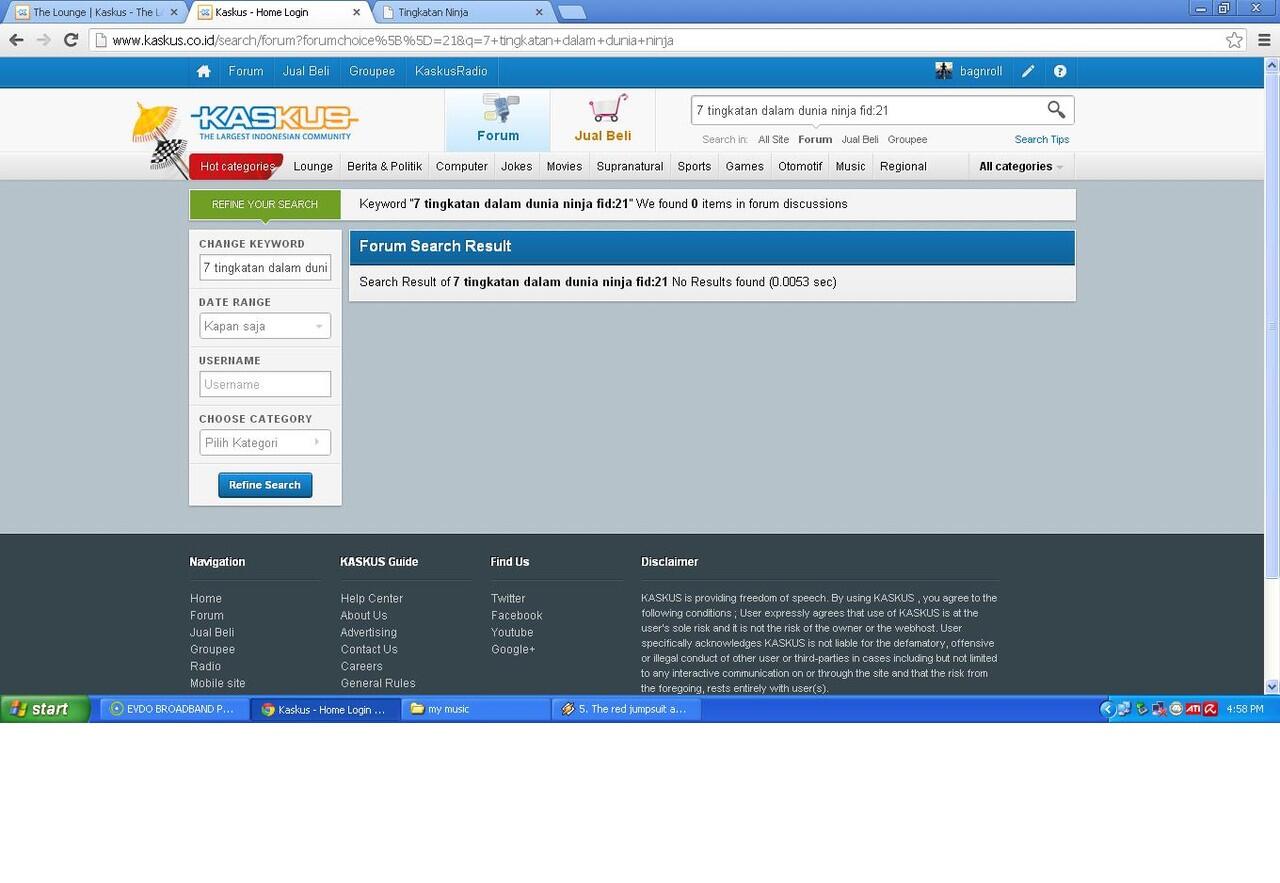Screen dimensions: 1280x883
Task: Open my music folder taskbar item
Action: (x=475, y=709)
